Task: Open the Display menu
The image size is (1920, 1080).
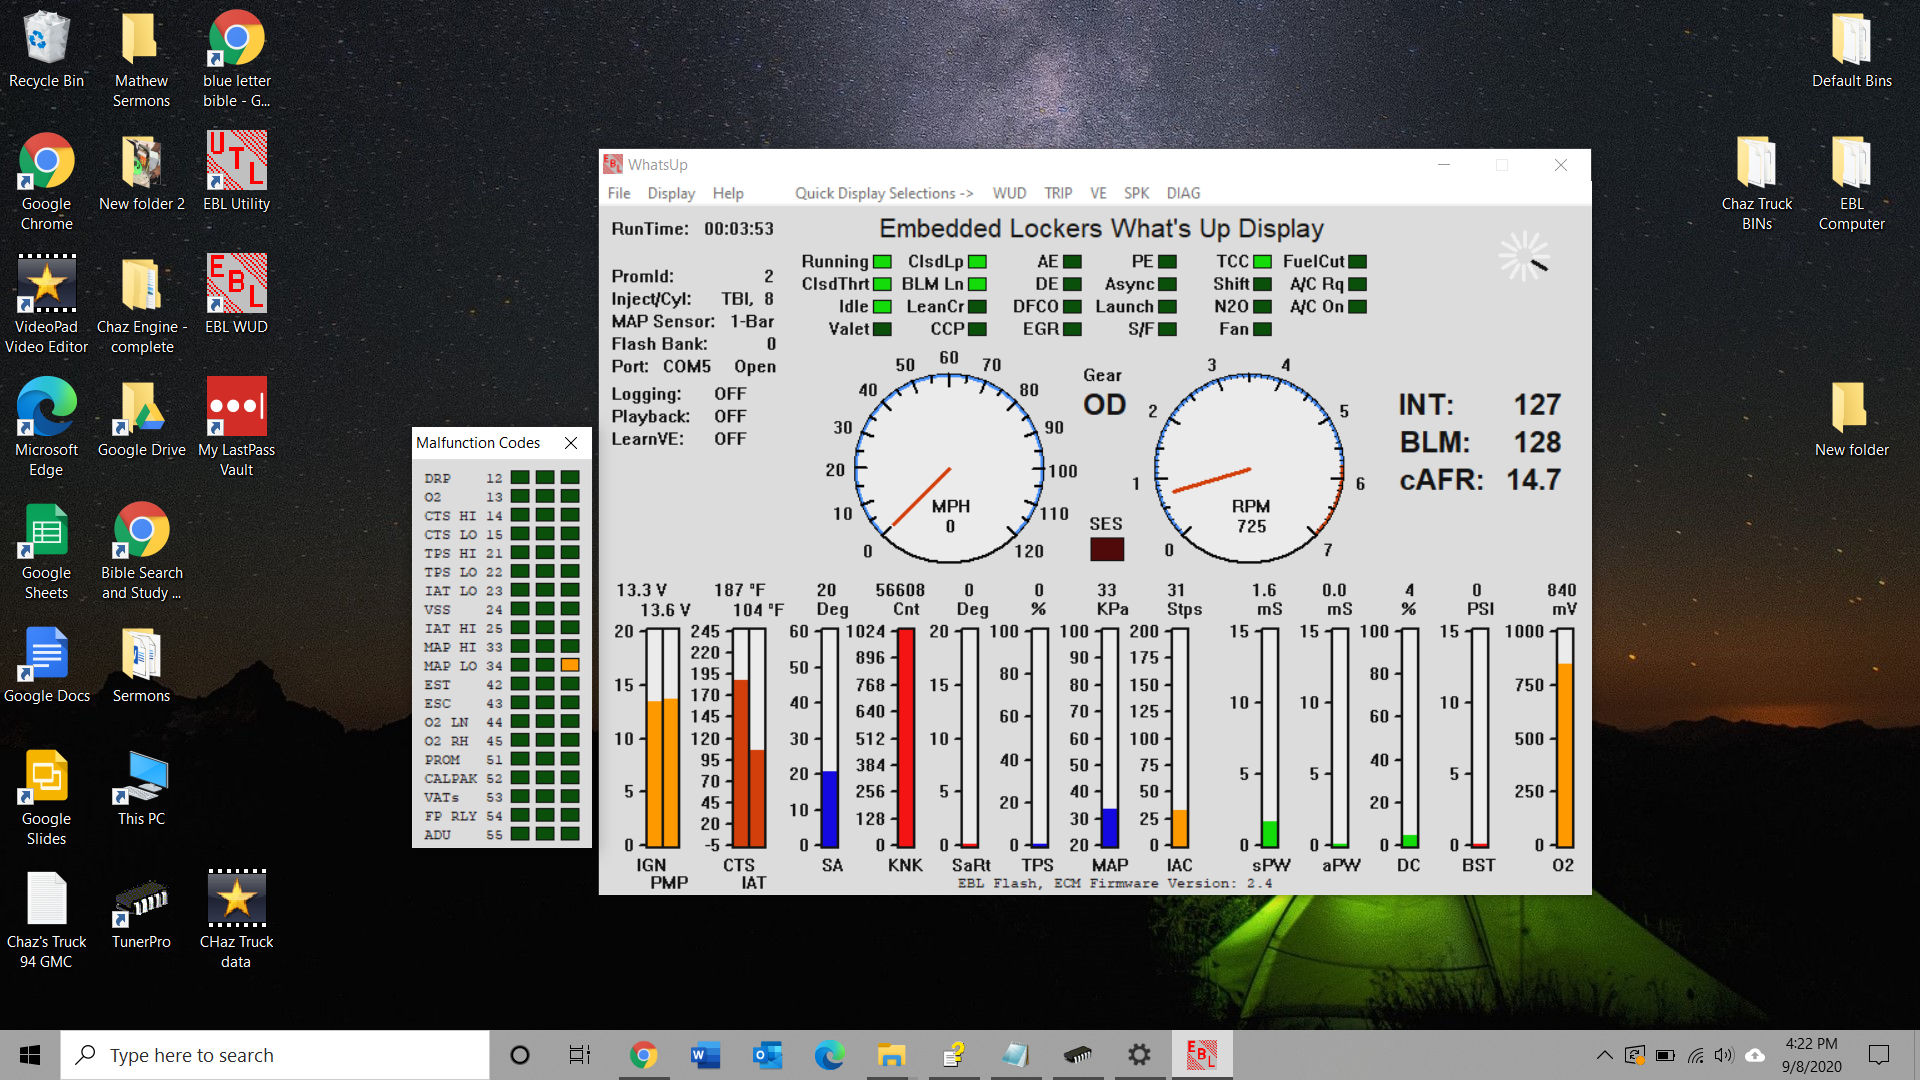Action: 670,193
